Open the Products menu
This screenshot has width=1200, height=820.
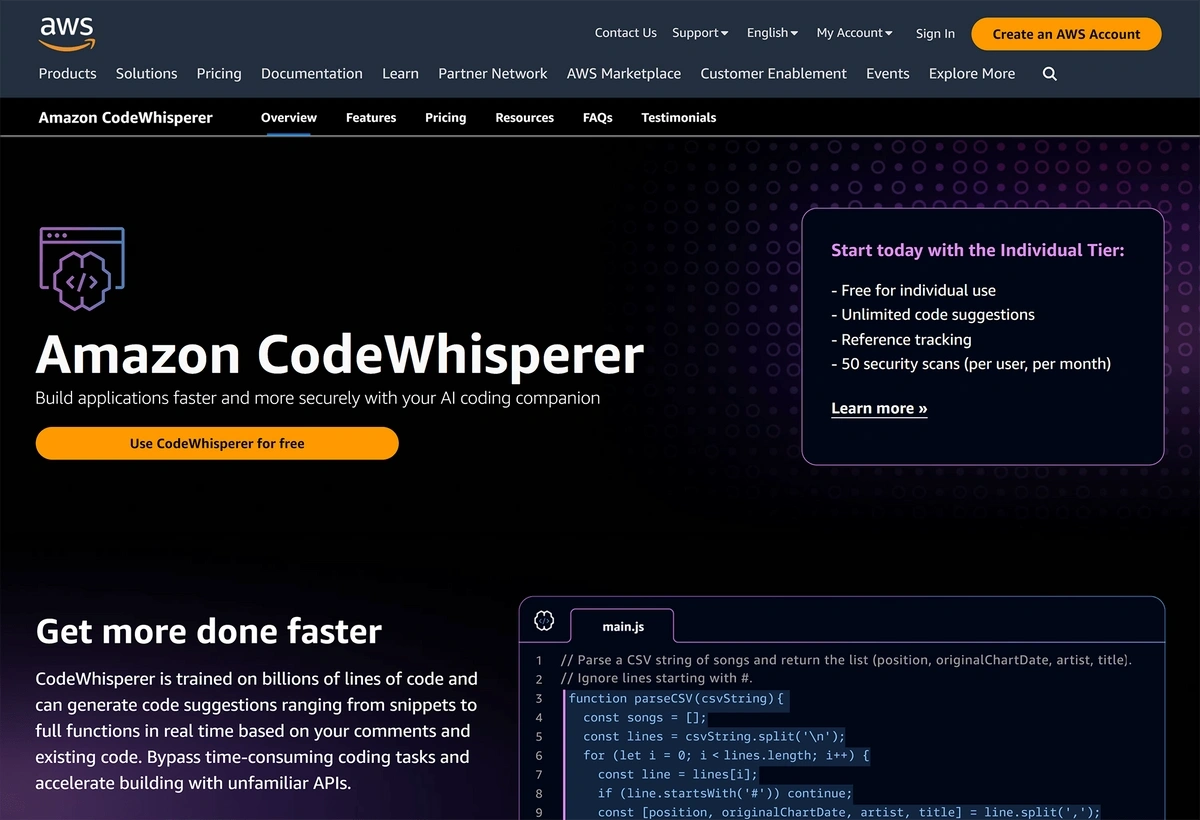67,74
